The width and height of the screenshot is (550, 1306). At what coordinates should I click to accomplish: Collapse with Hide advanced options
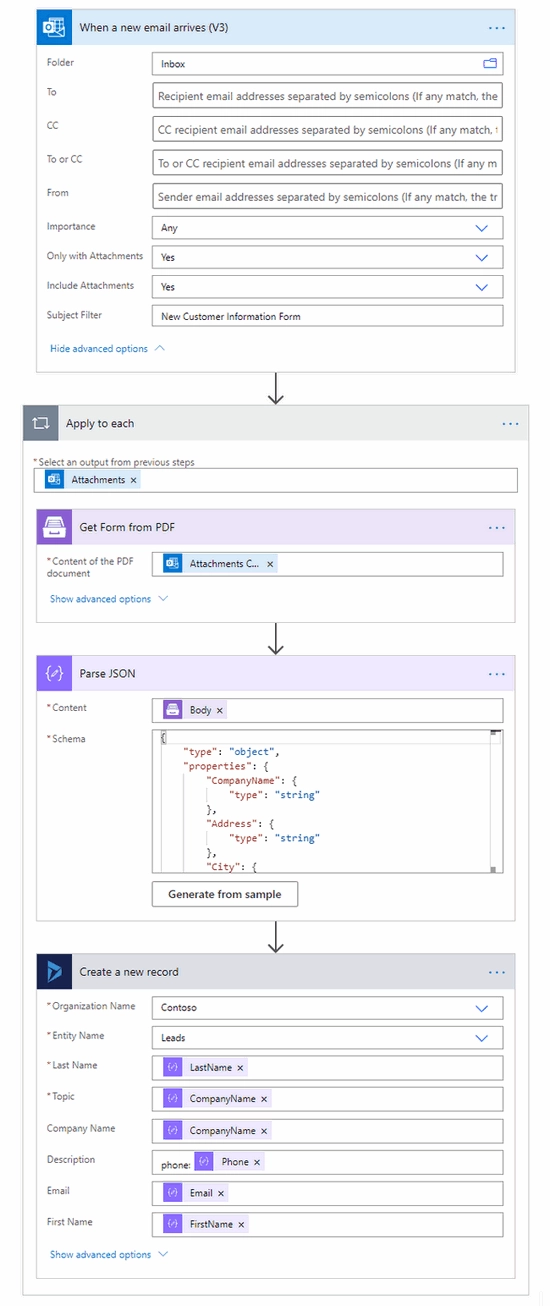(x=107, y=349)
